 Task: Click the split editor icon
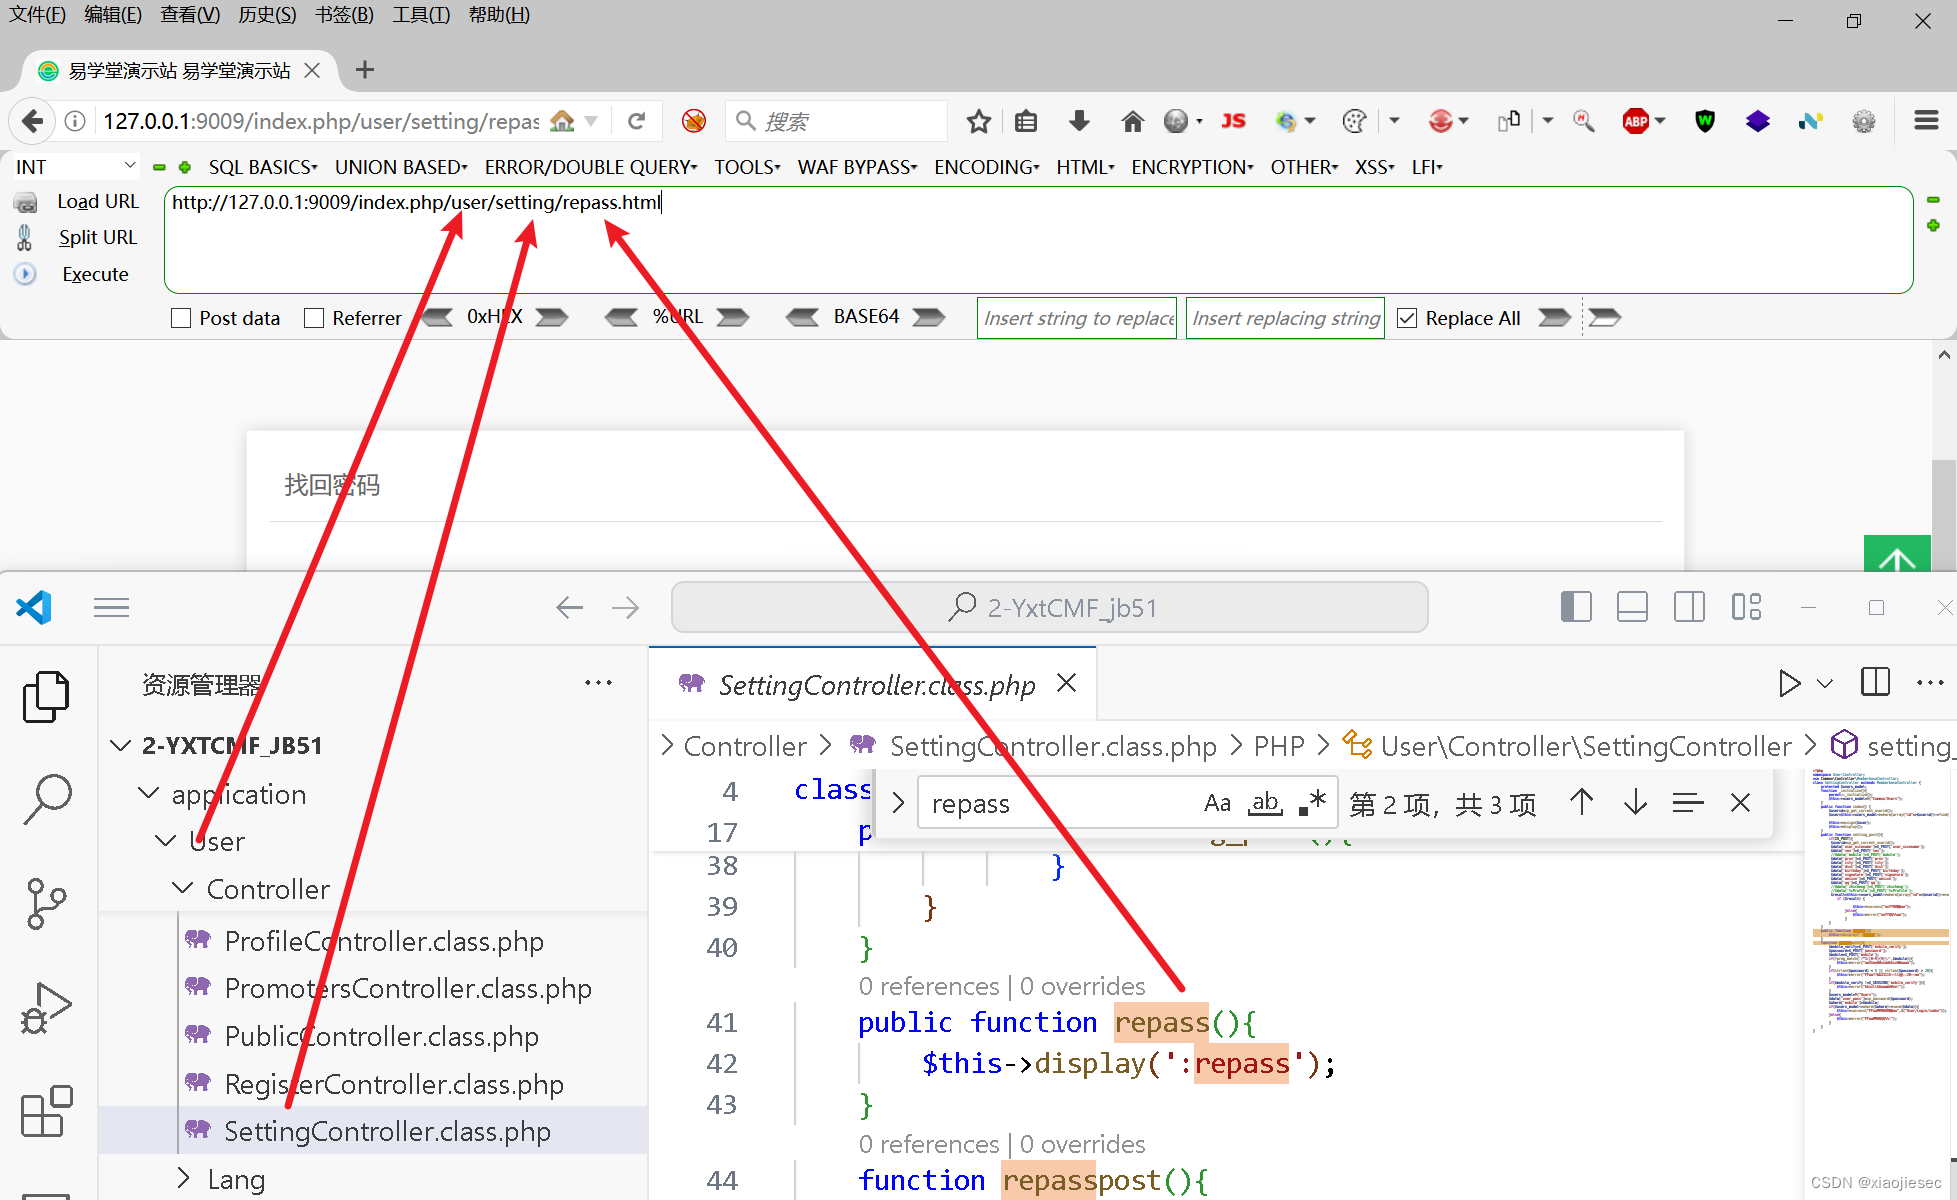1875,683
